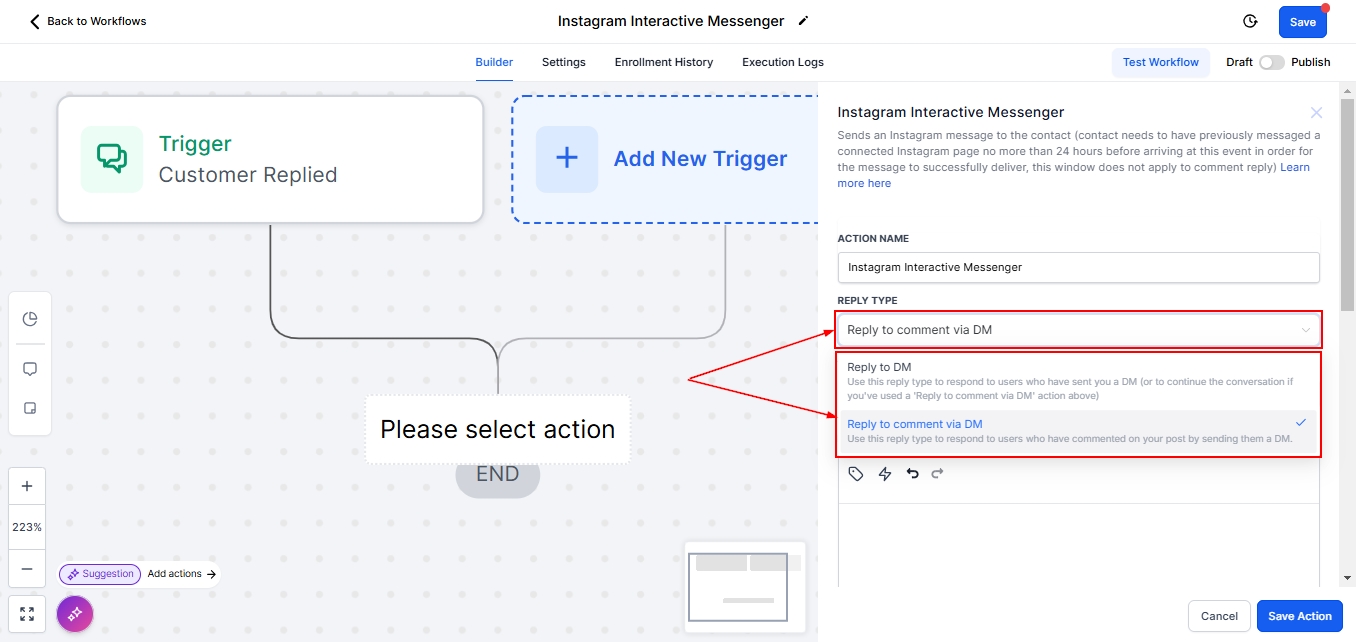This screenshot has width=1356, height=642.
Task: Zoom in with the plus icon
Action: pos(27,487)
